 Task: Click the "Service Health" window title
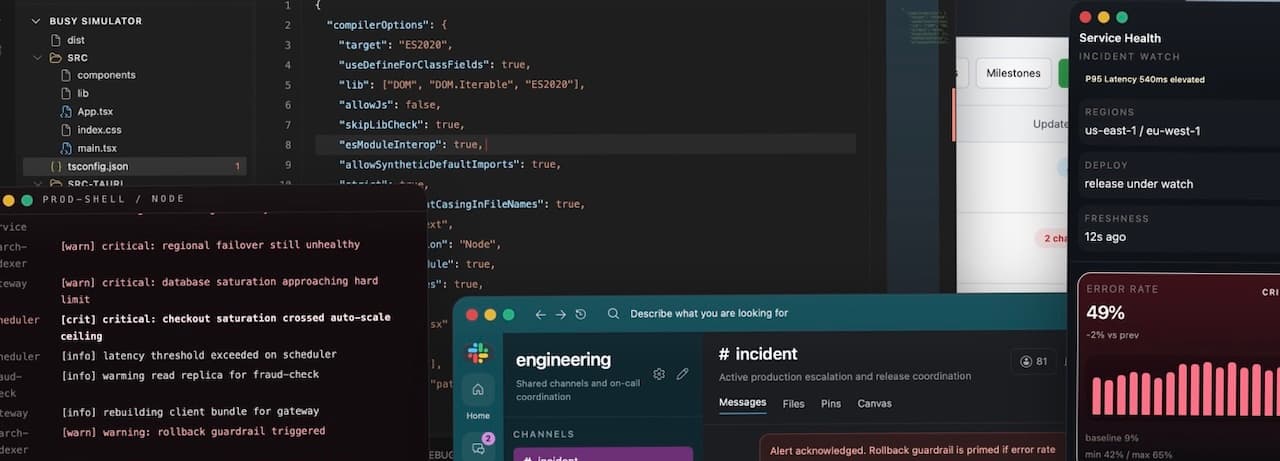click(1120, 38)
